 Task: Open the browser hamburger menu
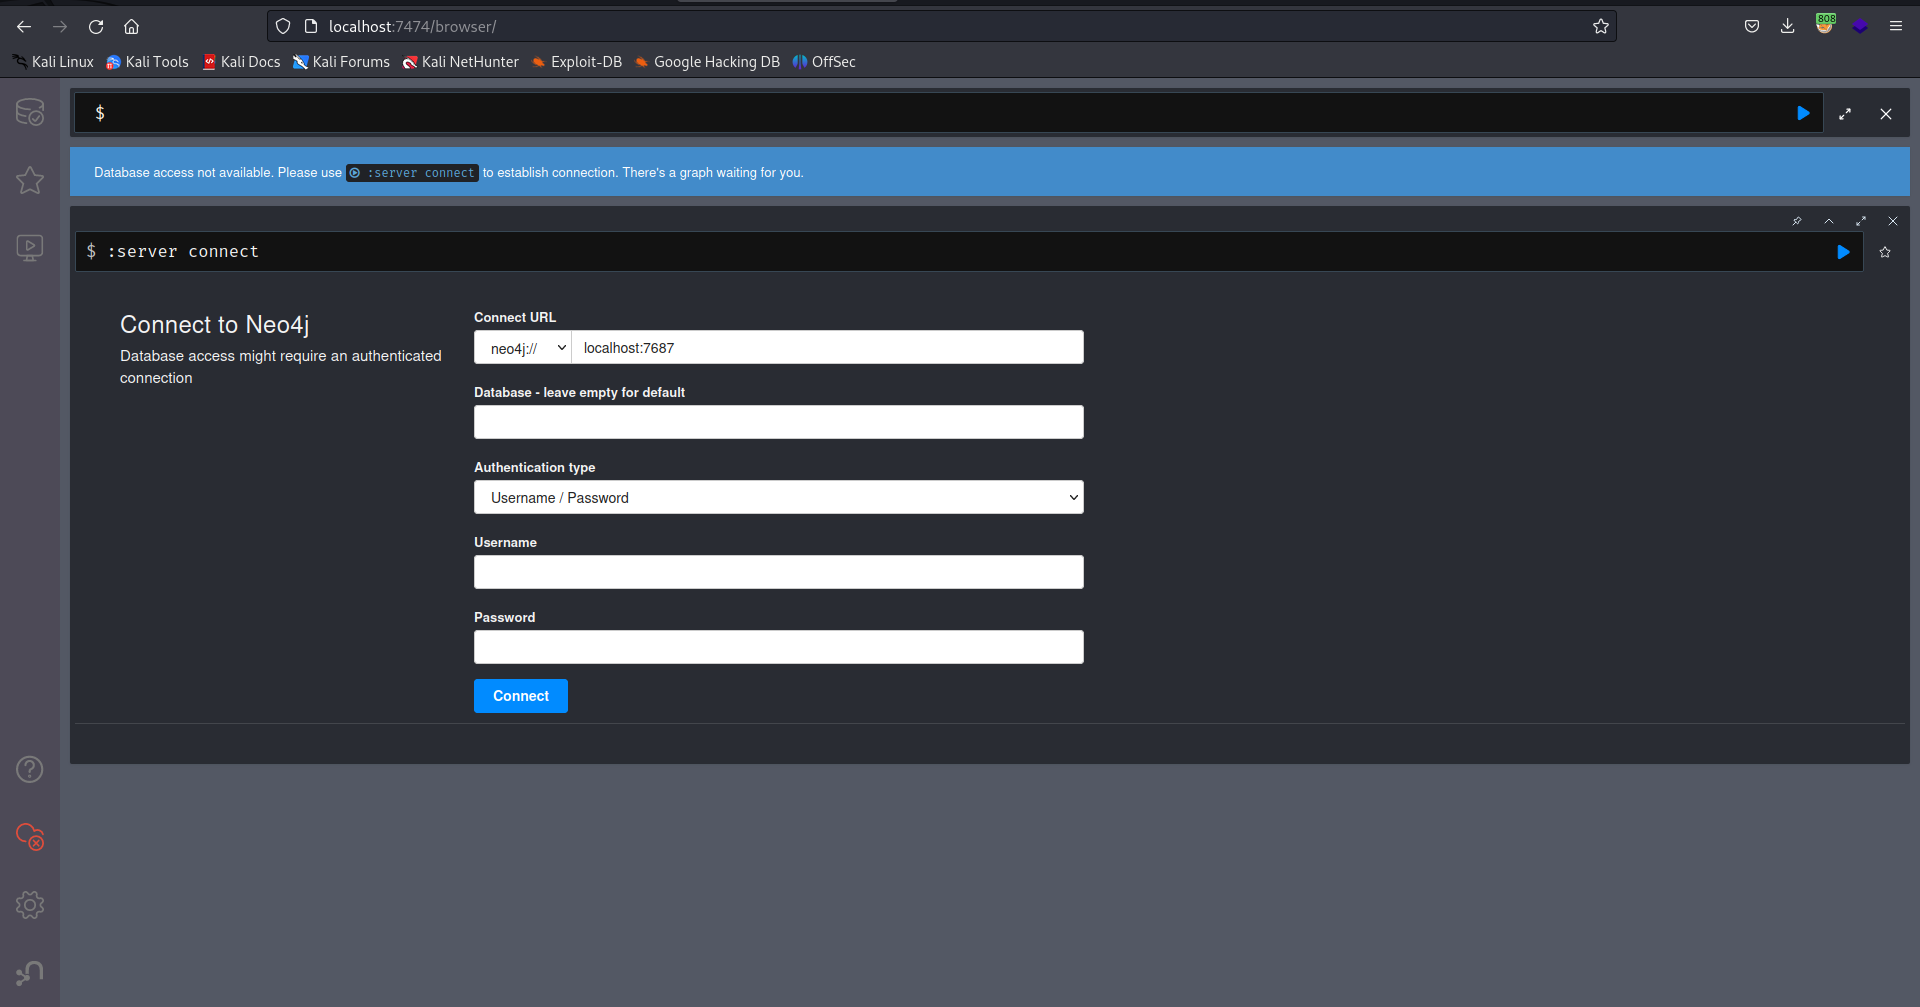(x=1896, y=27)
